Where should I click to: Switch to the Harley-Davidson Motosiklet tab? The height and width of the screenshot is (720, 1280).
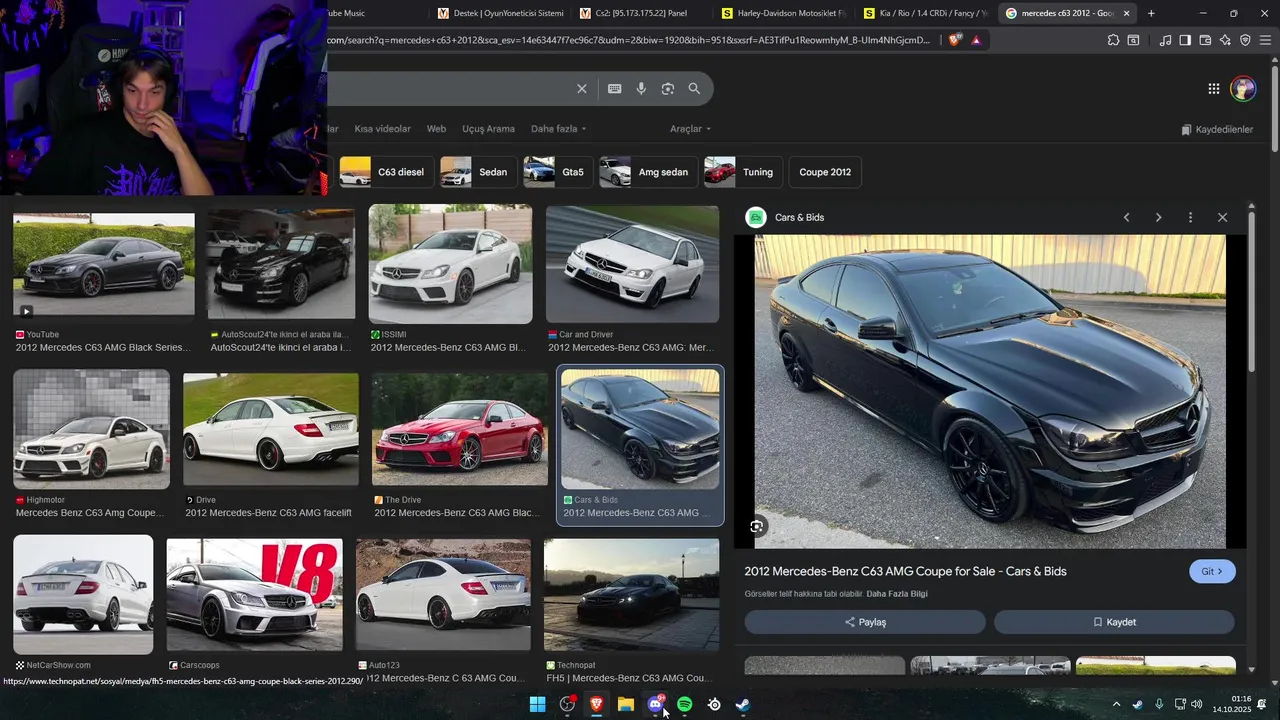783,13
